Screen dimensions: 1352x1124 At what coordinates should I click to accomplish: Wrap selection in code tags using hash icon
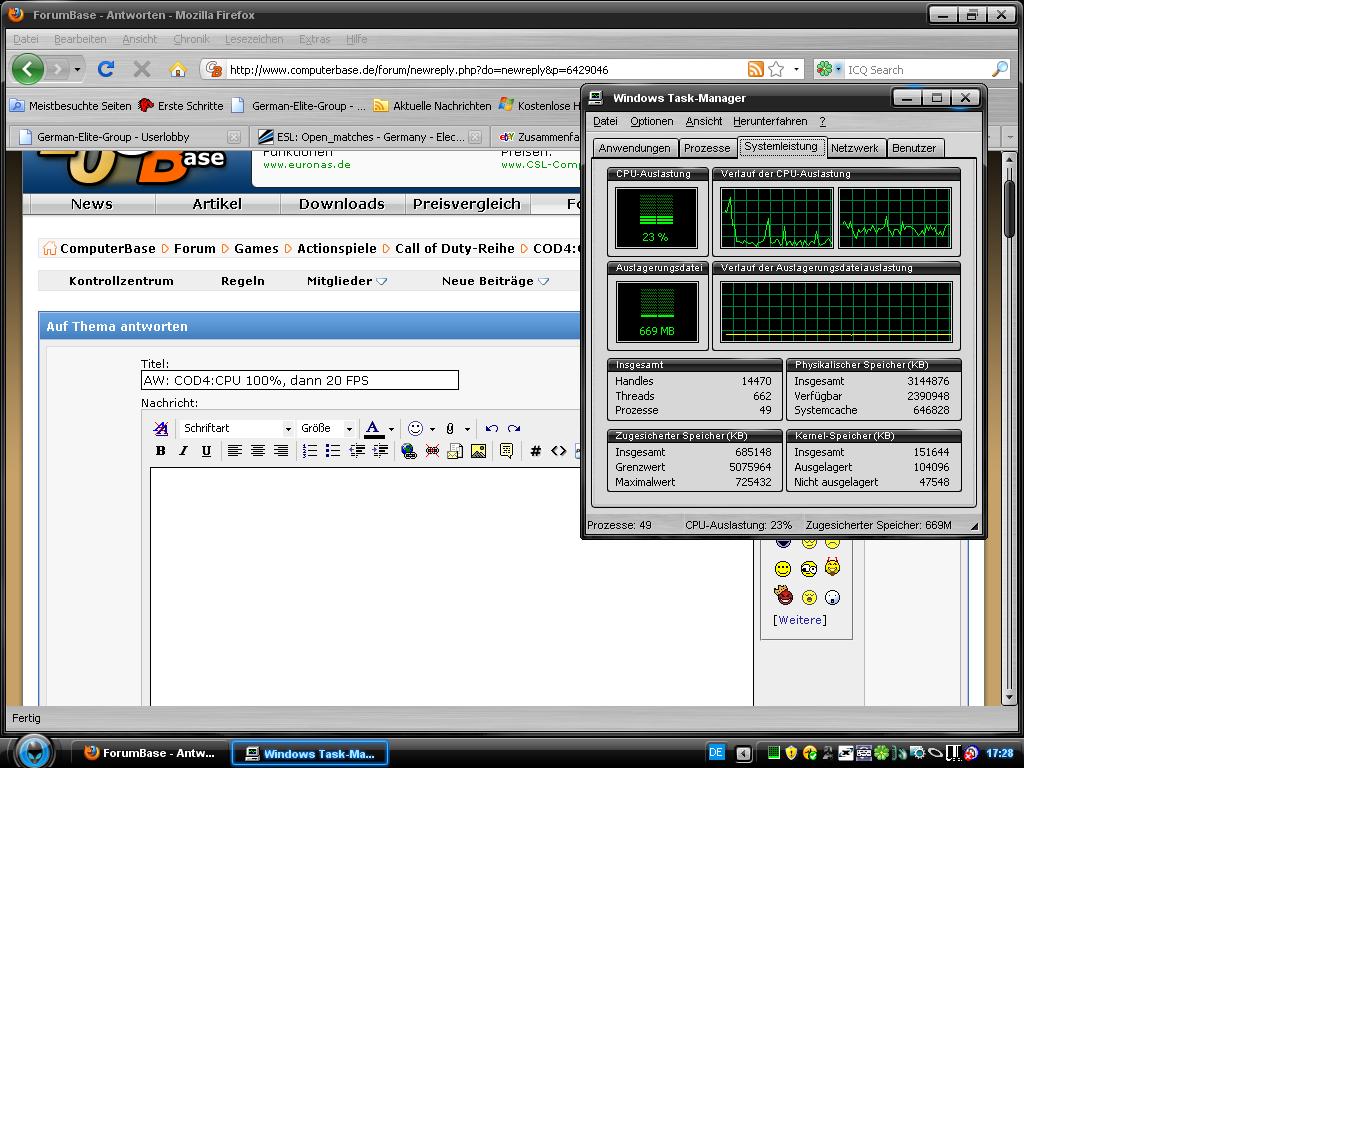click(x=535, y=451)
